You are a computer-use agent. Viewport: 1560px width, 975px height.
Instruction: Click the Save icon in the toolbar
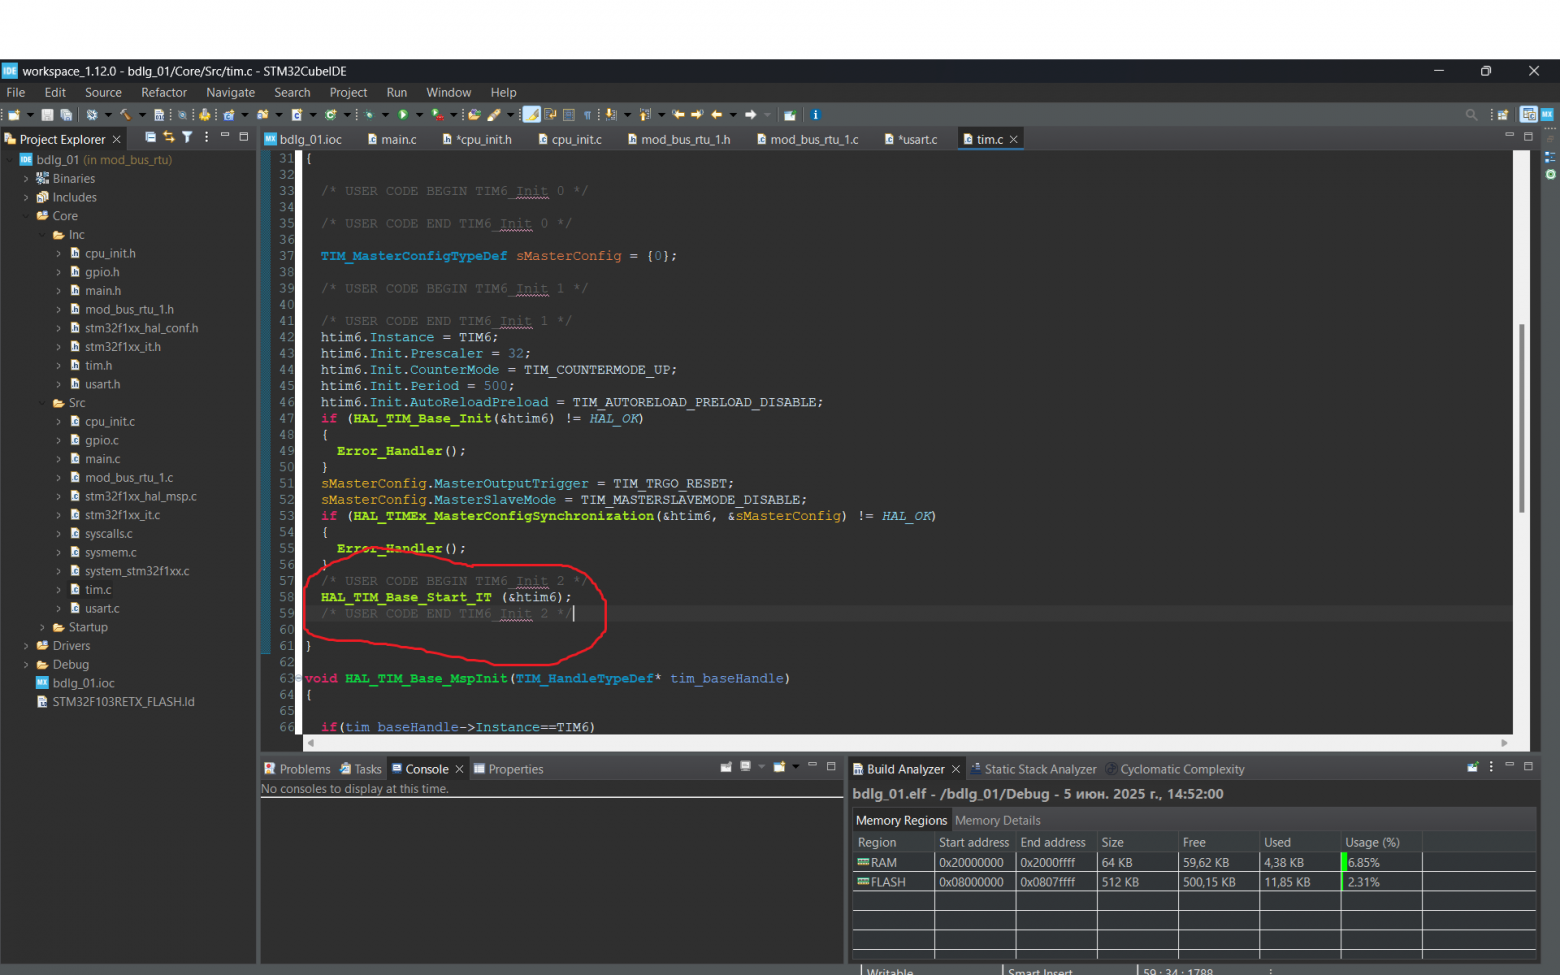coord(47,115)
